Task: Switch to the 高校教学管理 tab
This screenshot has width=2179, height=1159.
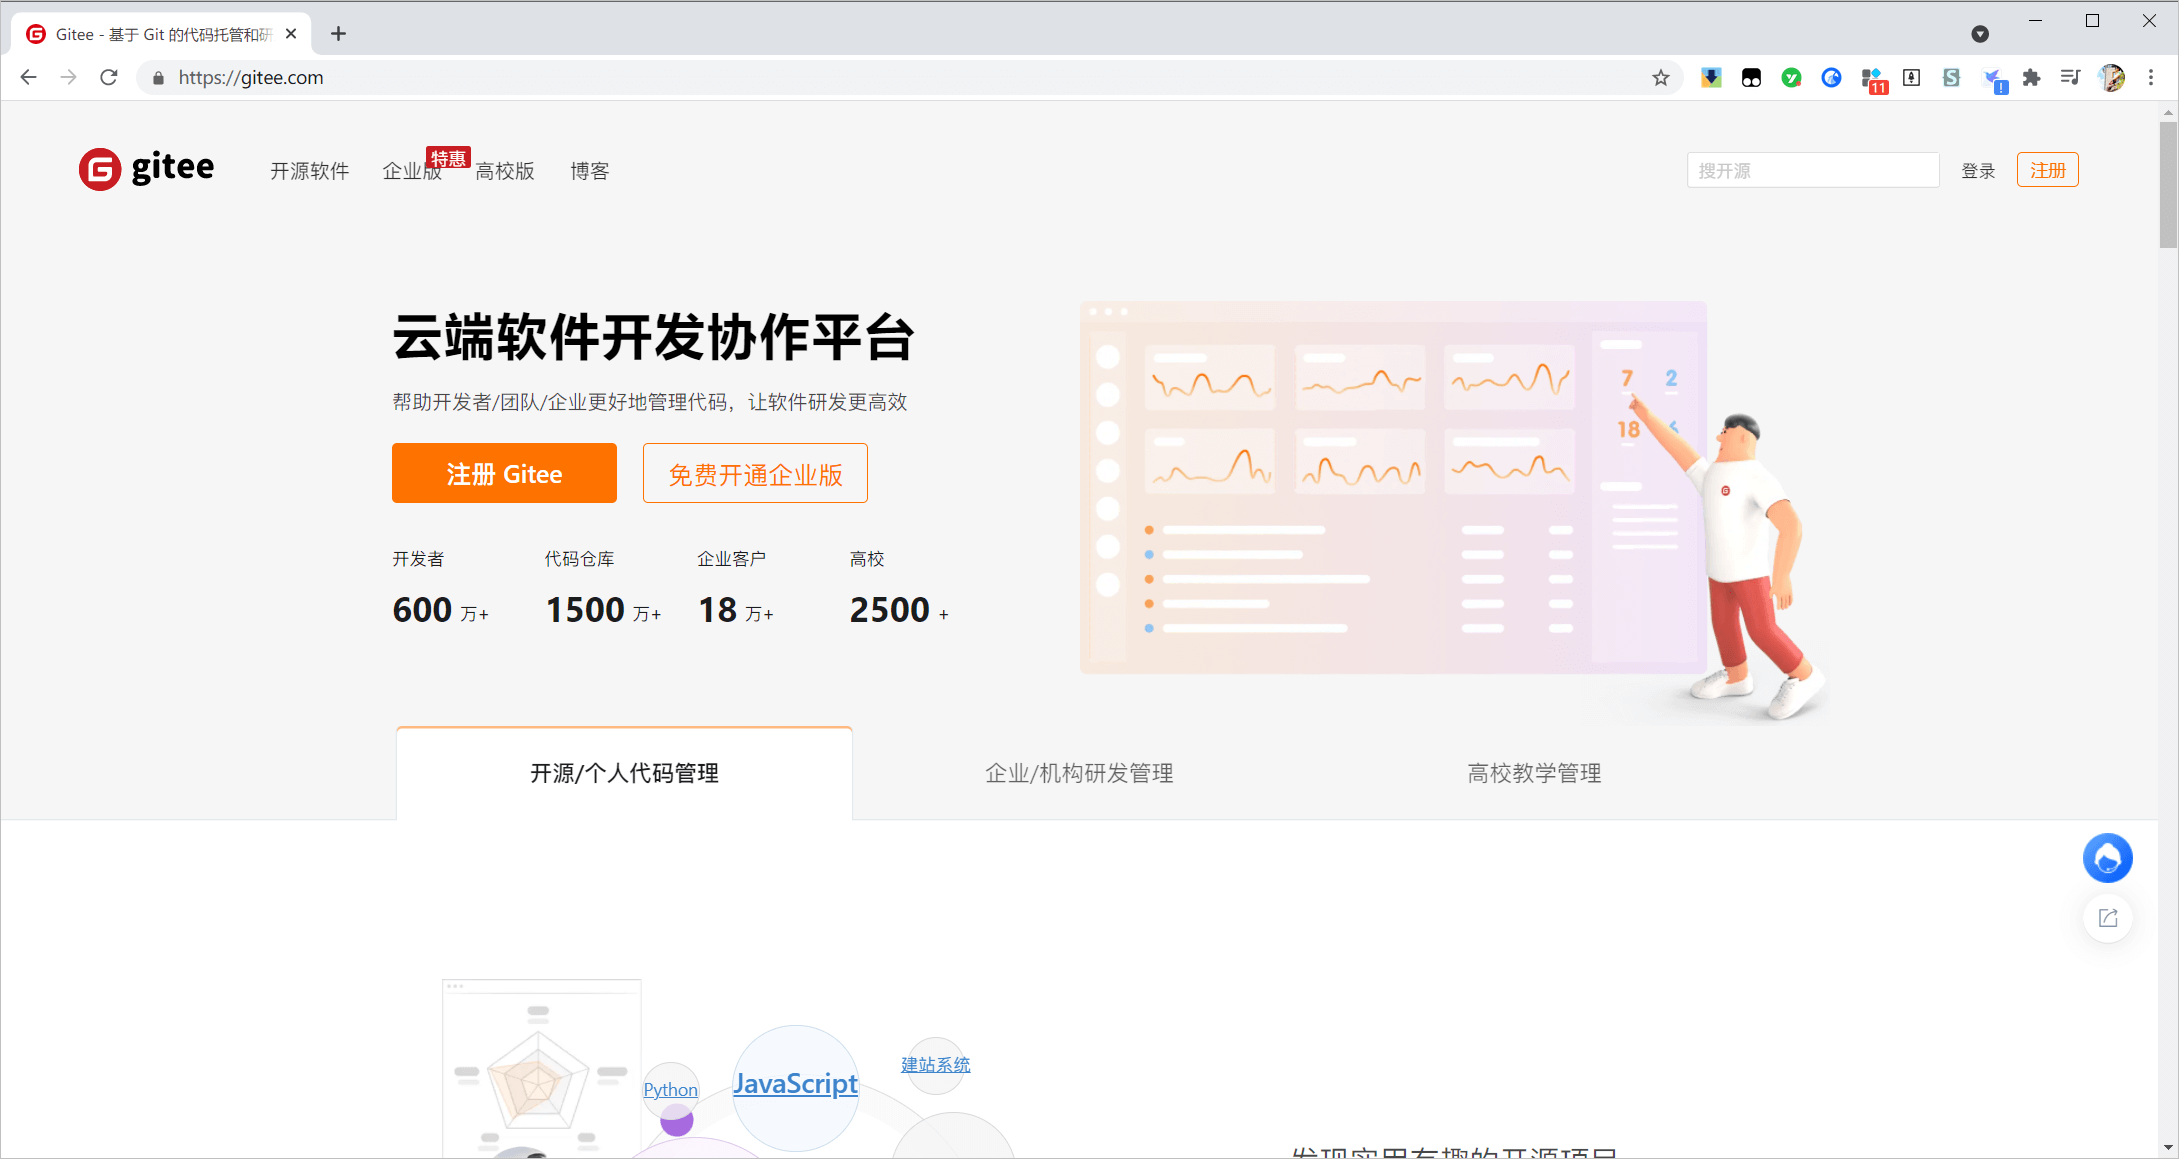Action: tap(1534, 773)
